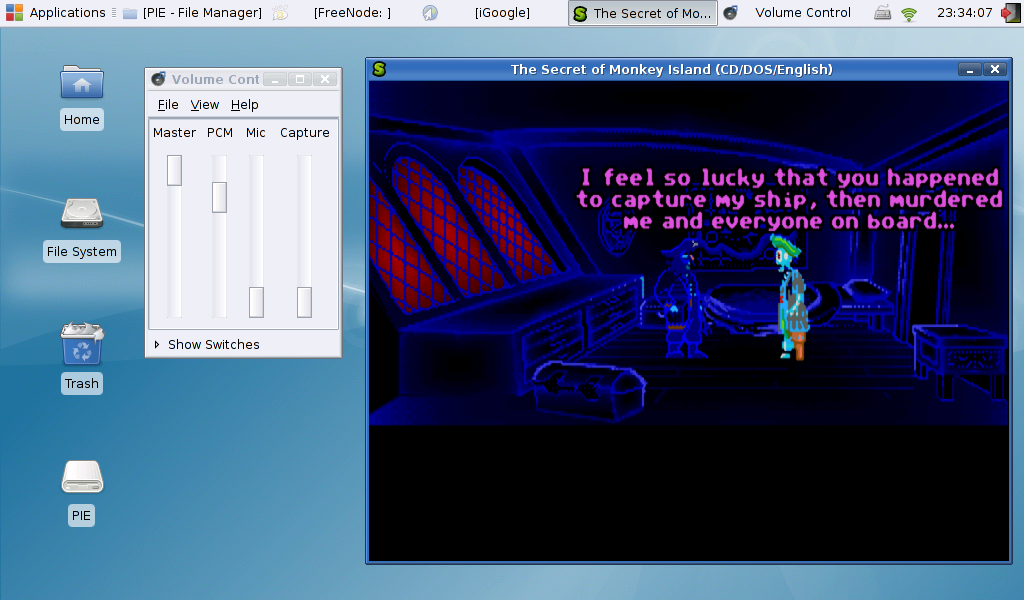This screenshot has height=600, width=1024.
Task: Open the PIE removable drive icon
Action: click(82, 477)
